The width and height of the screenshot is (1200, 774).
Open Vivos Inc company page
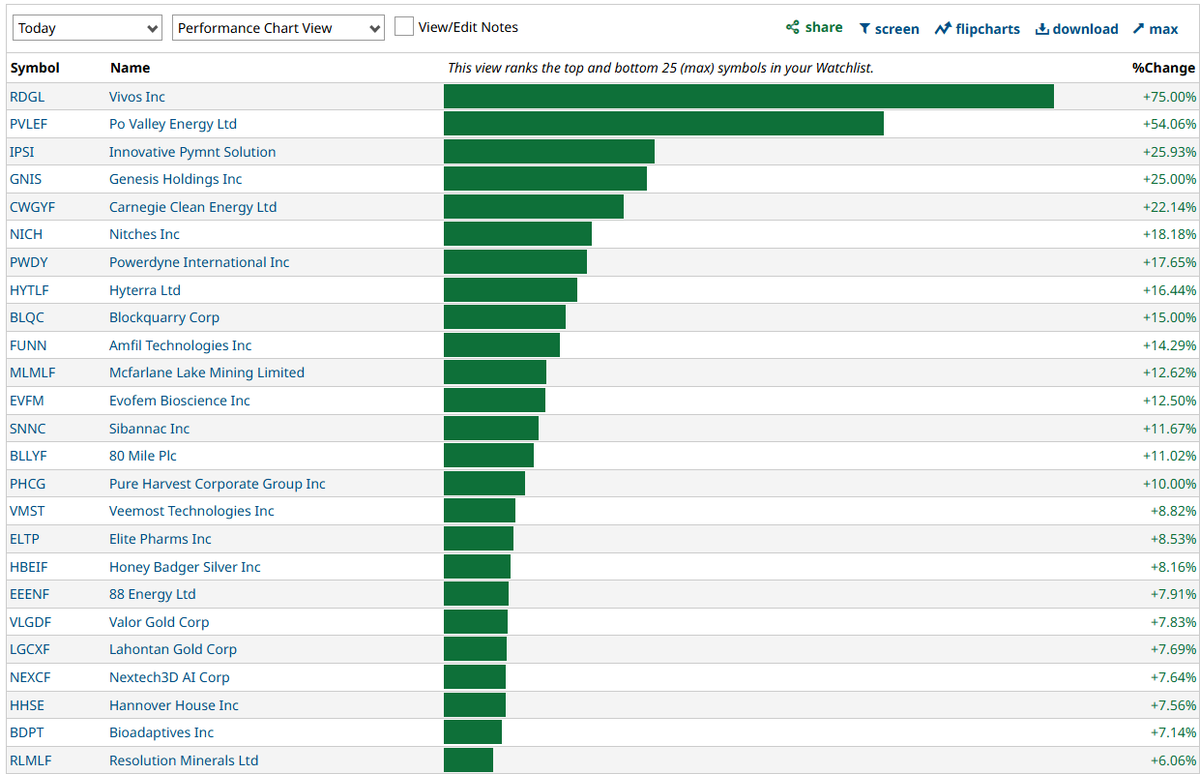click(x=137, y=97)
